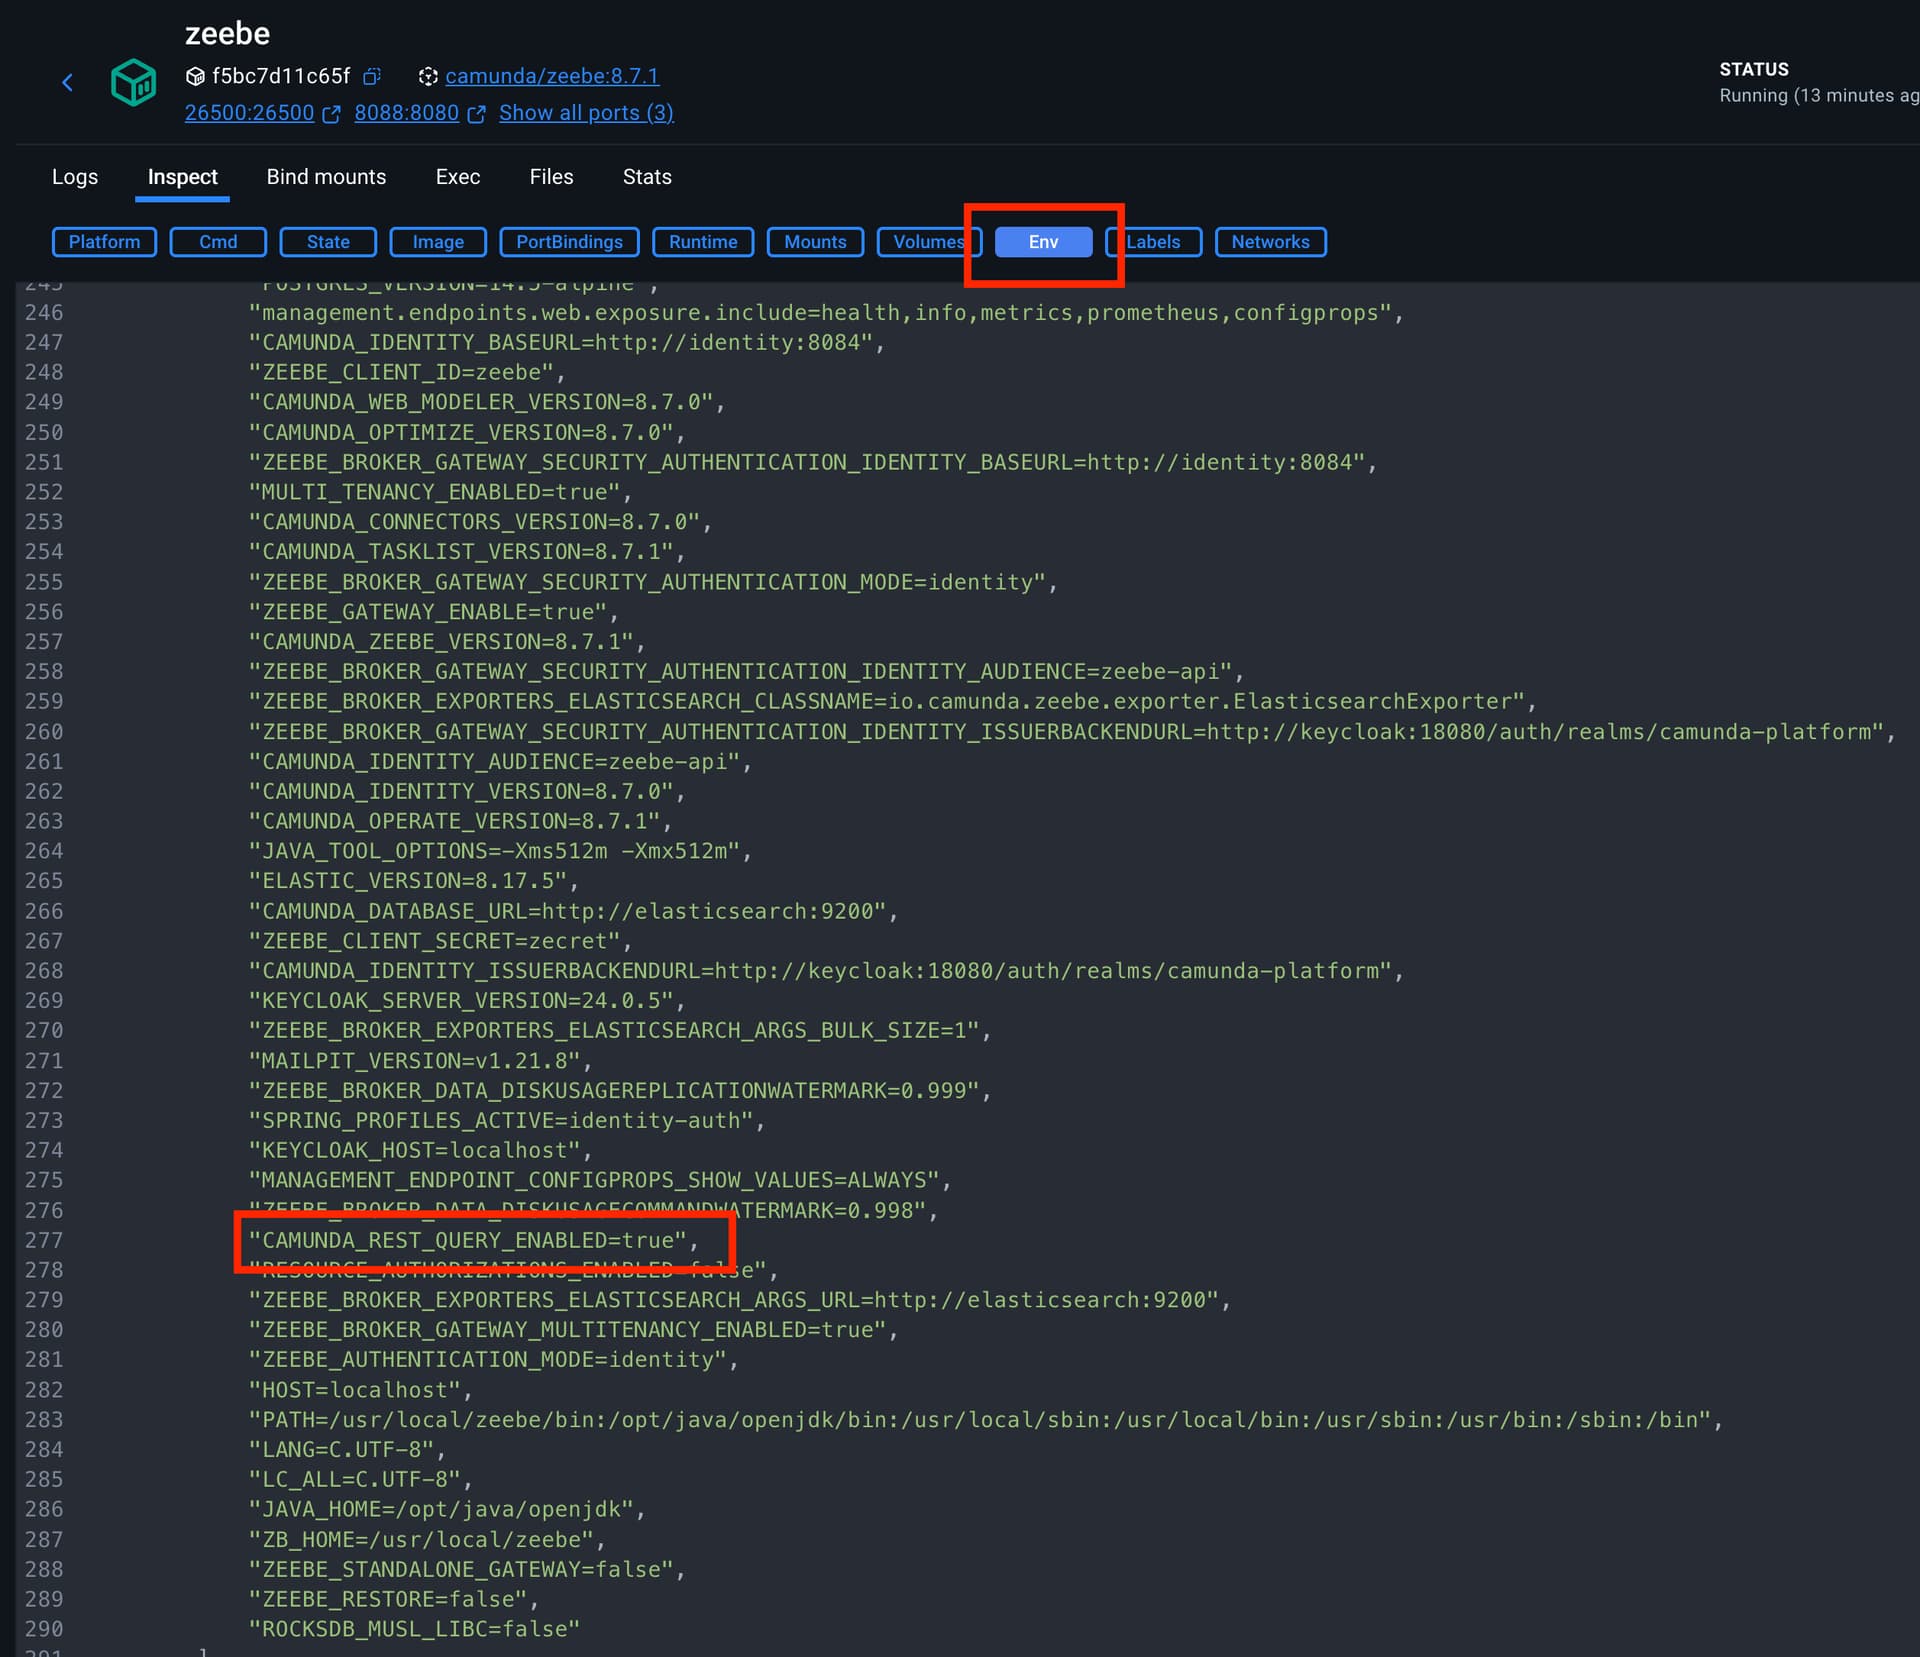This screenshot has width=1920, height=1657.
Task: Jump to the Volumes section
Action: (x=929, y=242)
